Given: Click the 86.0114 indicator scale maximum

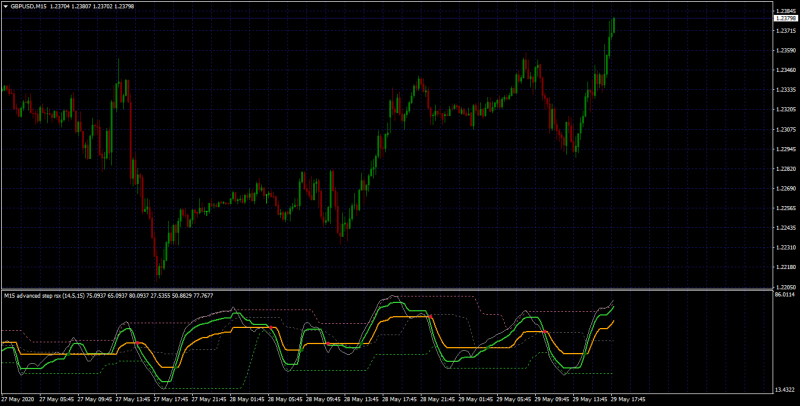Looking at the screenshot, I should pyautogui.click(x=786, y=294).
